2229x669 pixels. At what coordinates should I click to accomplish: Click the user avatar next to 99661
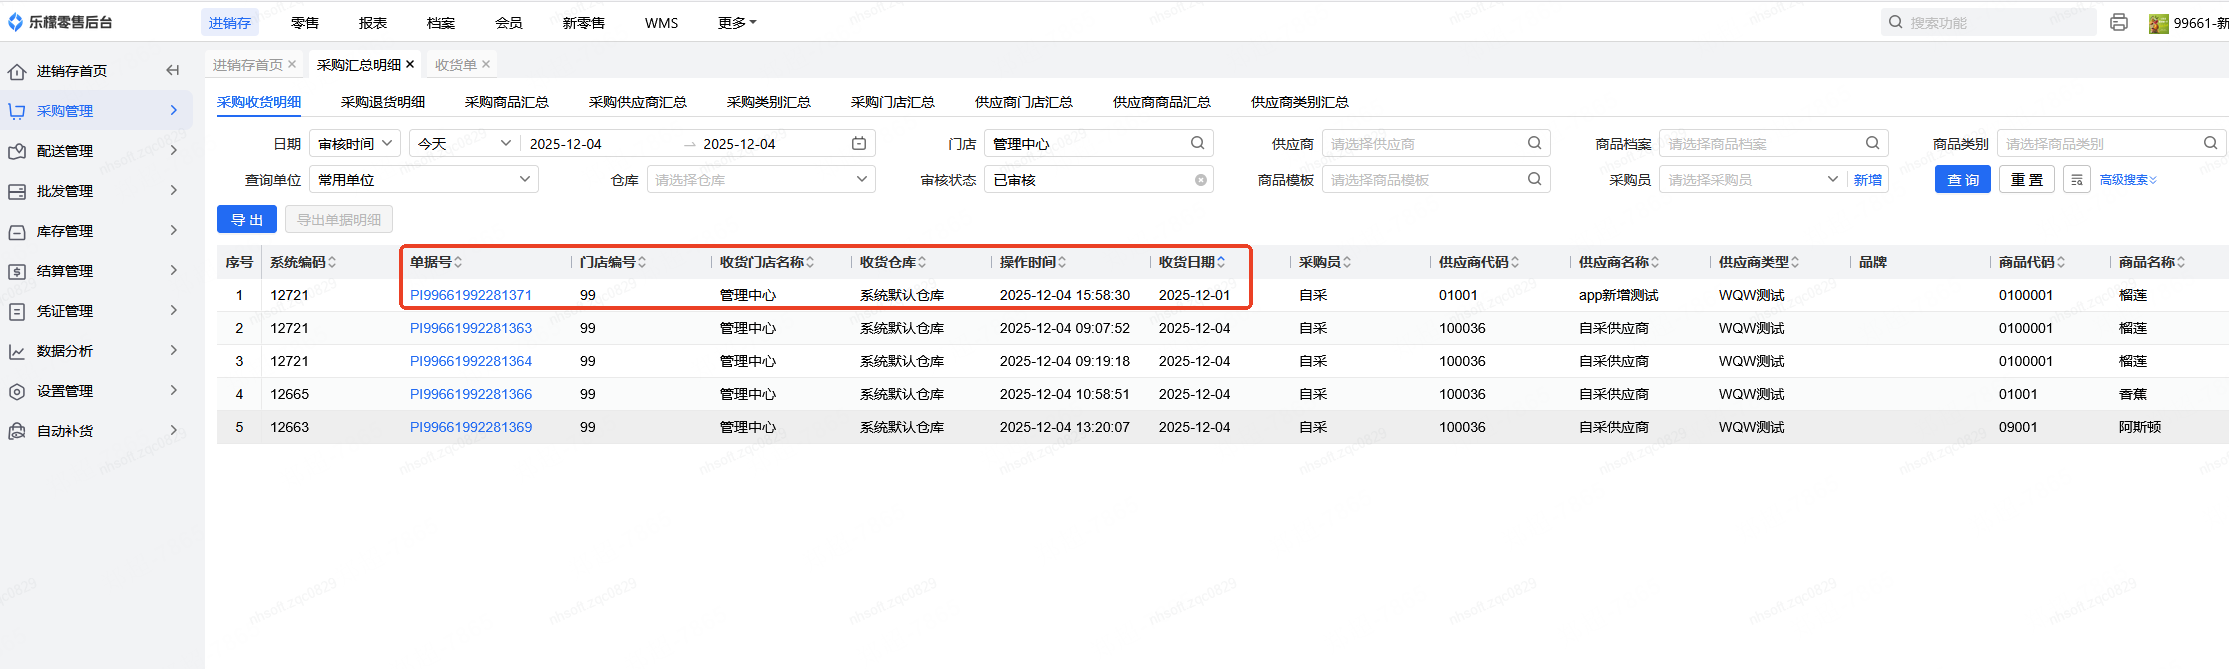click(x=2158, y=23)
